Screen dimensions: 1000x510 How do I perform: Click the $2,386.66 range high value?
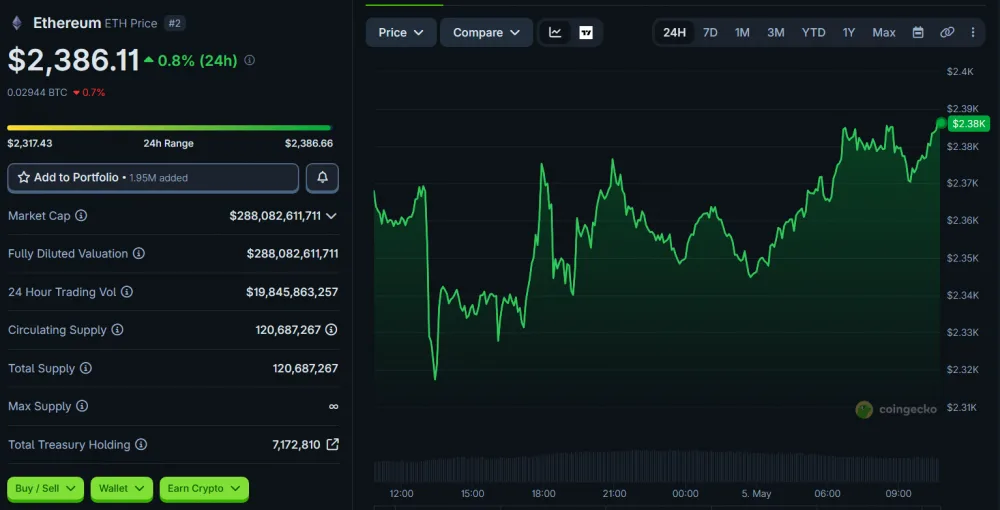(x=309, y=143)
